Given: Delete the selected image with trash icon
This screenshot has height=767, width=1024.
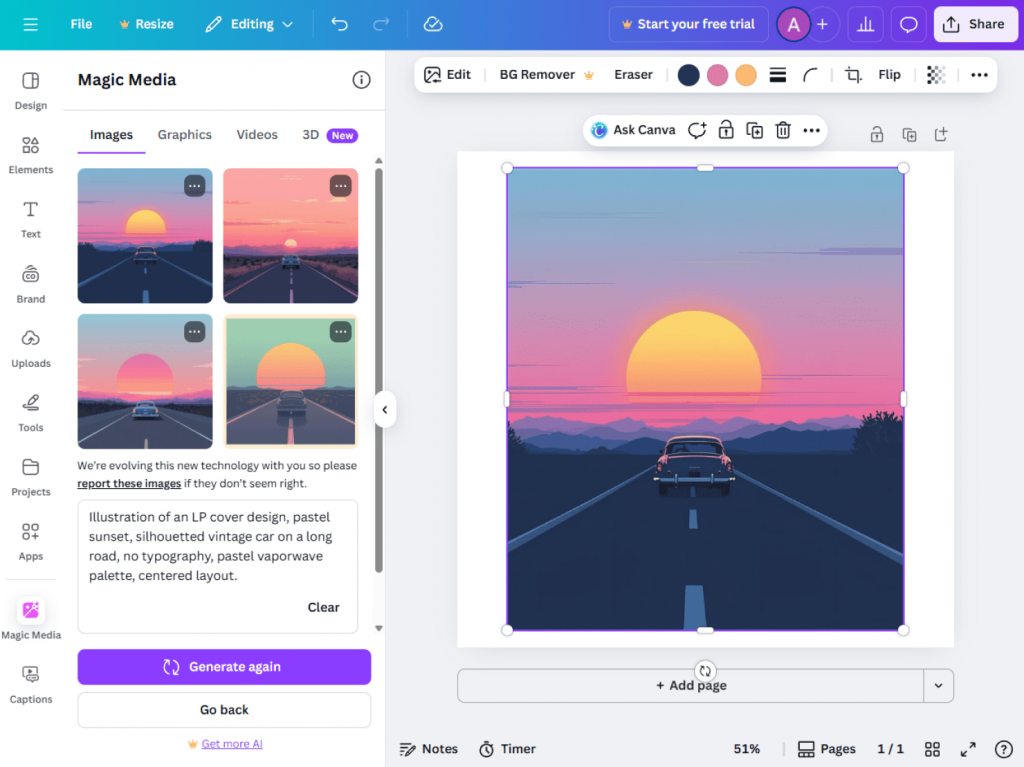Looking at the screenshot, I should click(x=783, y=130).
